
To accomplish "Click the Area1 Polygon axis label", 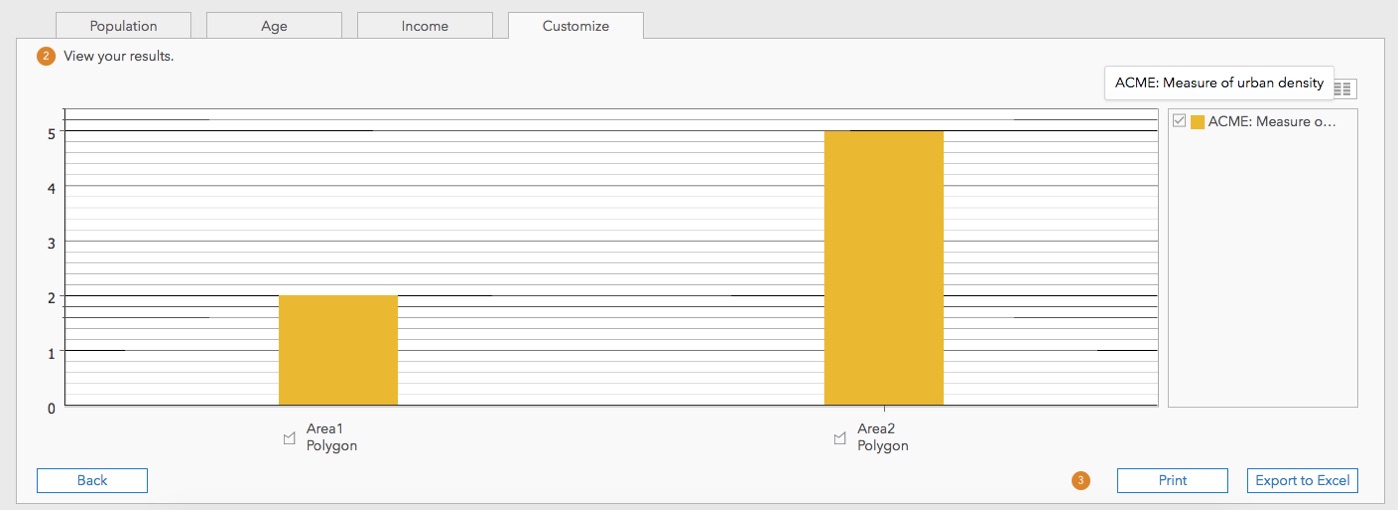I will [331, 437].
